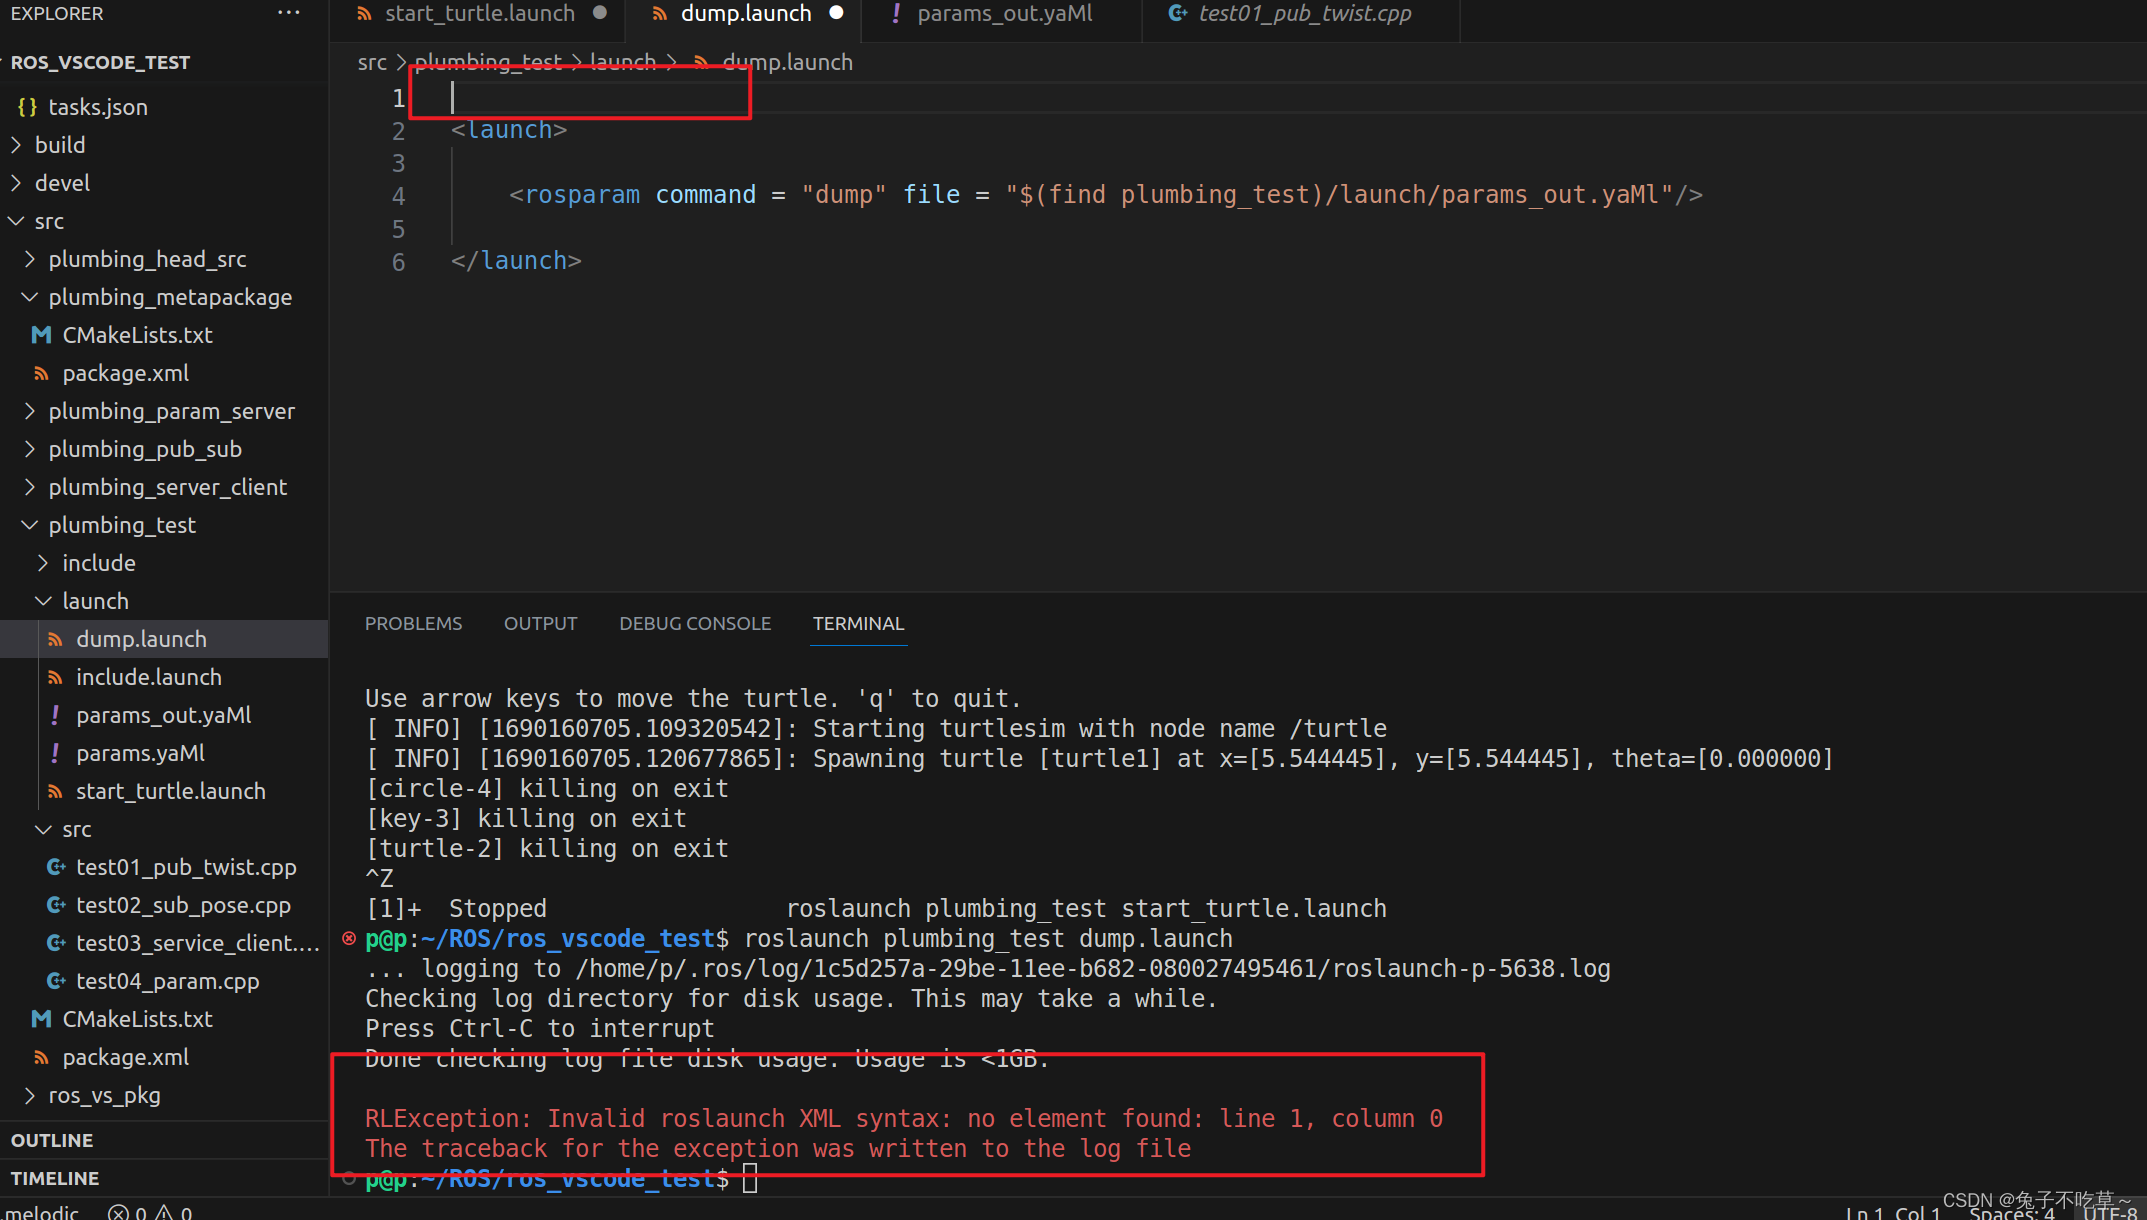Click the Ln 1, Col 1 status indicator
The image size is (2147, 1220).
click(1891, 1211)
